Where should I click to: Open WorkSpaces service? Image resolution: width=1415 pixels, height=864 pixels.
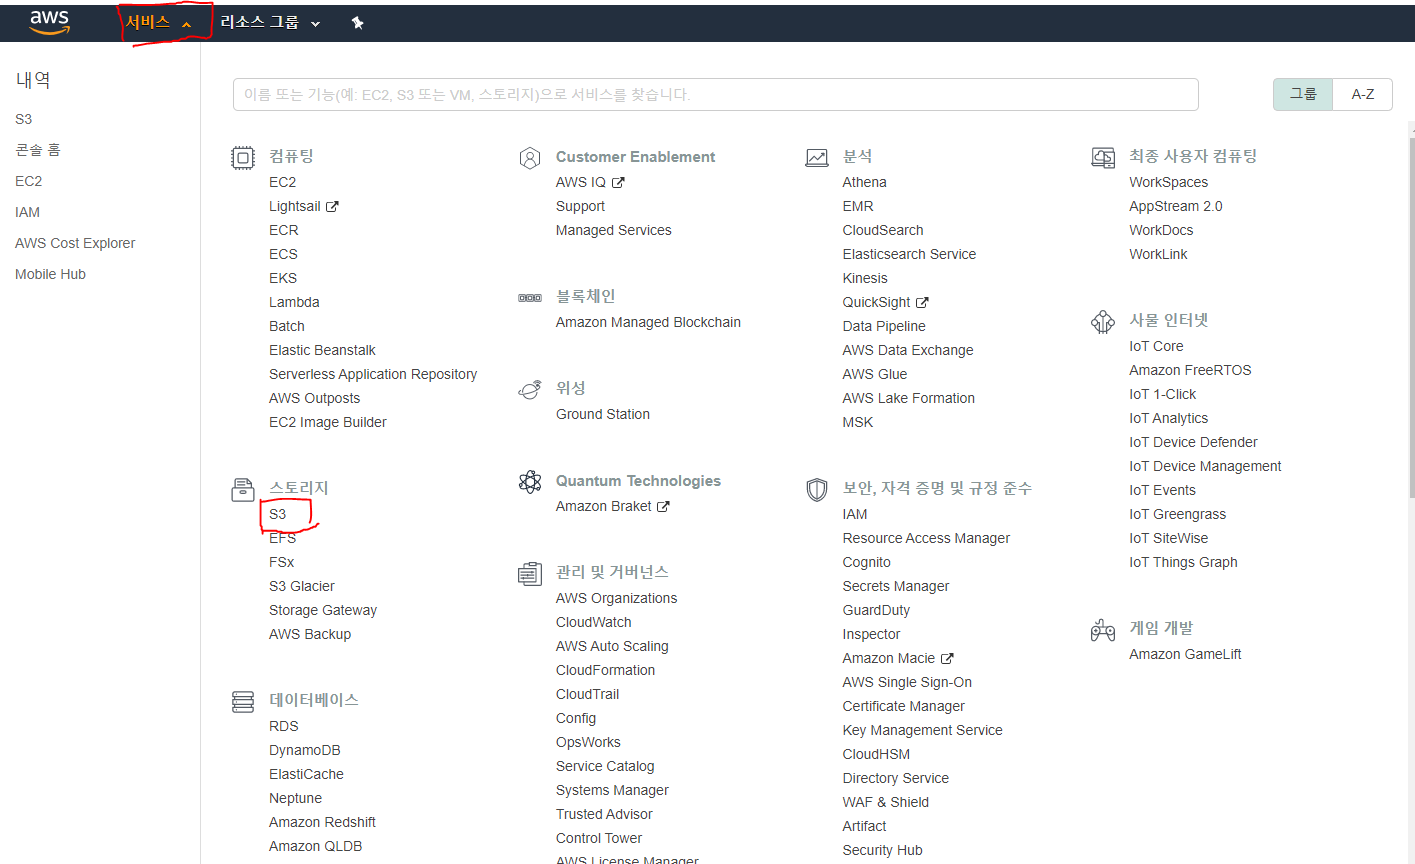point(1169,182)
